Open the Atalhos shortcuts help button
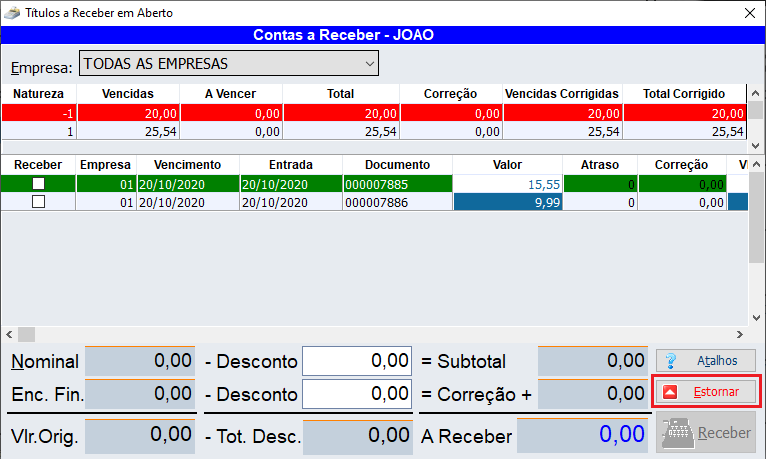Screen dimensions: 766x459 pos(705,361)
